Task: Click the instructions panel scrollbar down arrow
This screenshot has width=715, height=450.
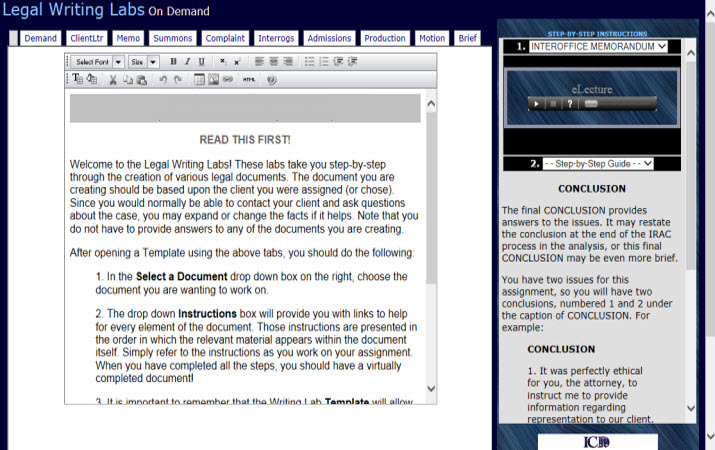Action: coord(691,408)
